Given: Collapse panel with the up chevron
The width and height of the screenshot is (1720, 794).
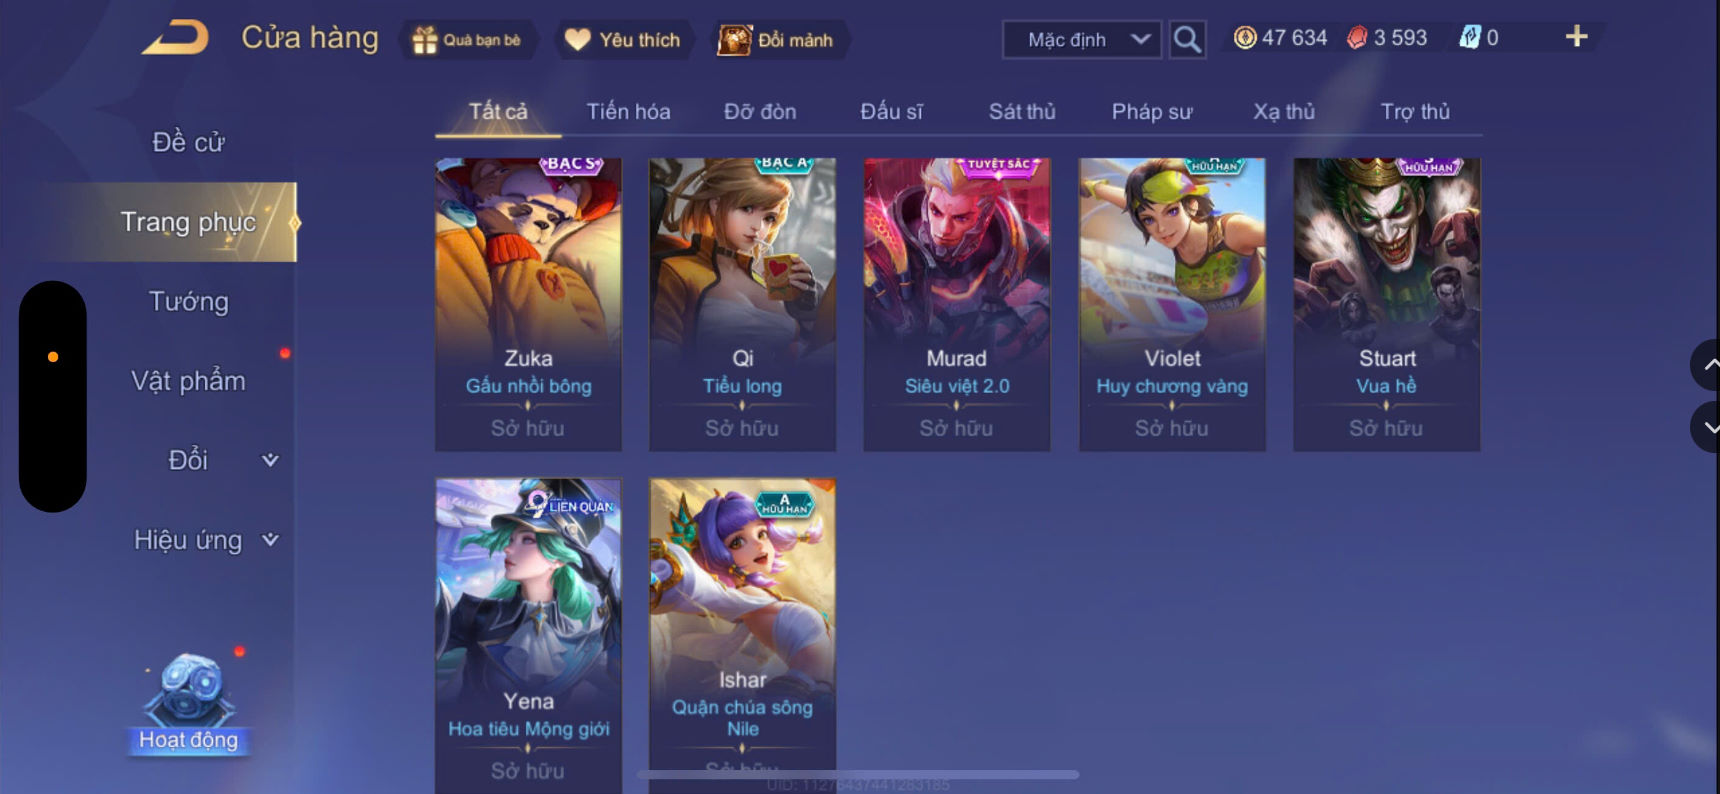Looking at the screenshot, I should pyautogui.click(x=1706, y=365).
